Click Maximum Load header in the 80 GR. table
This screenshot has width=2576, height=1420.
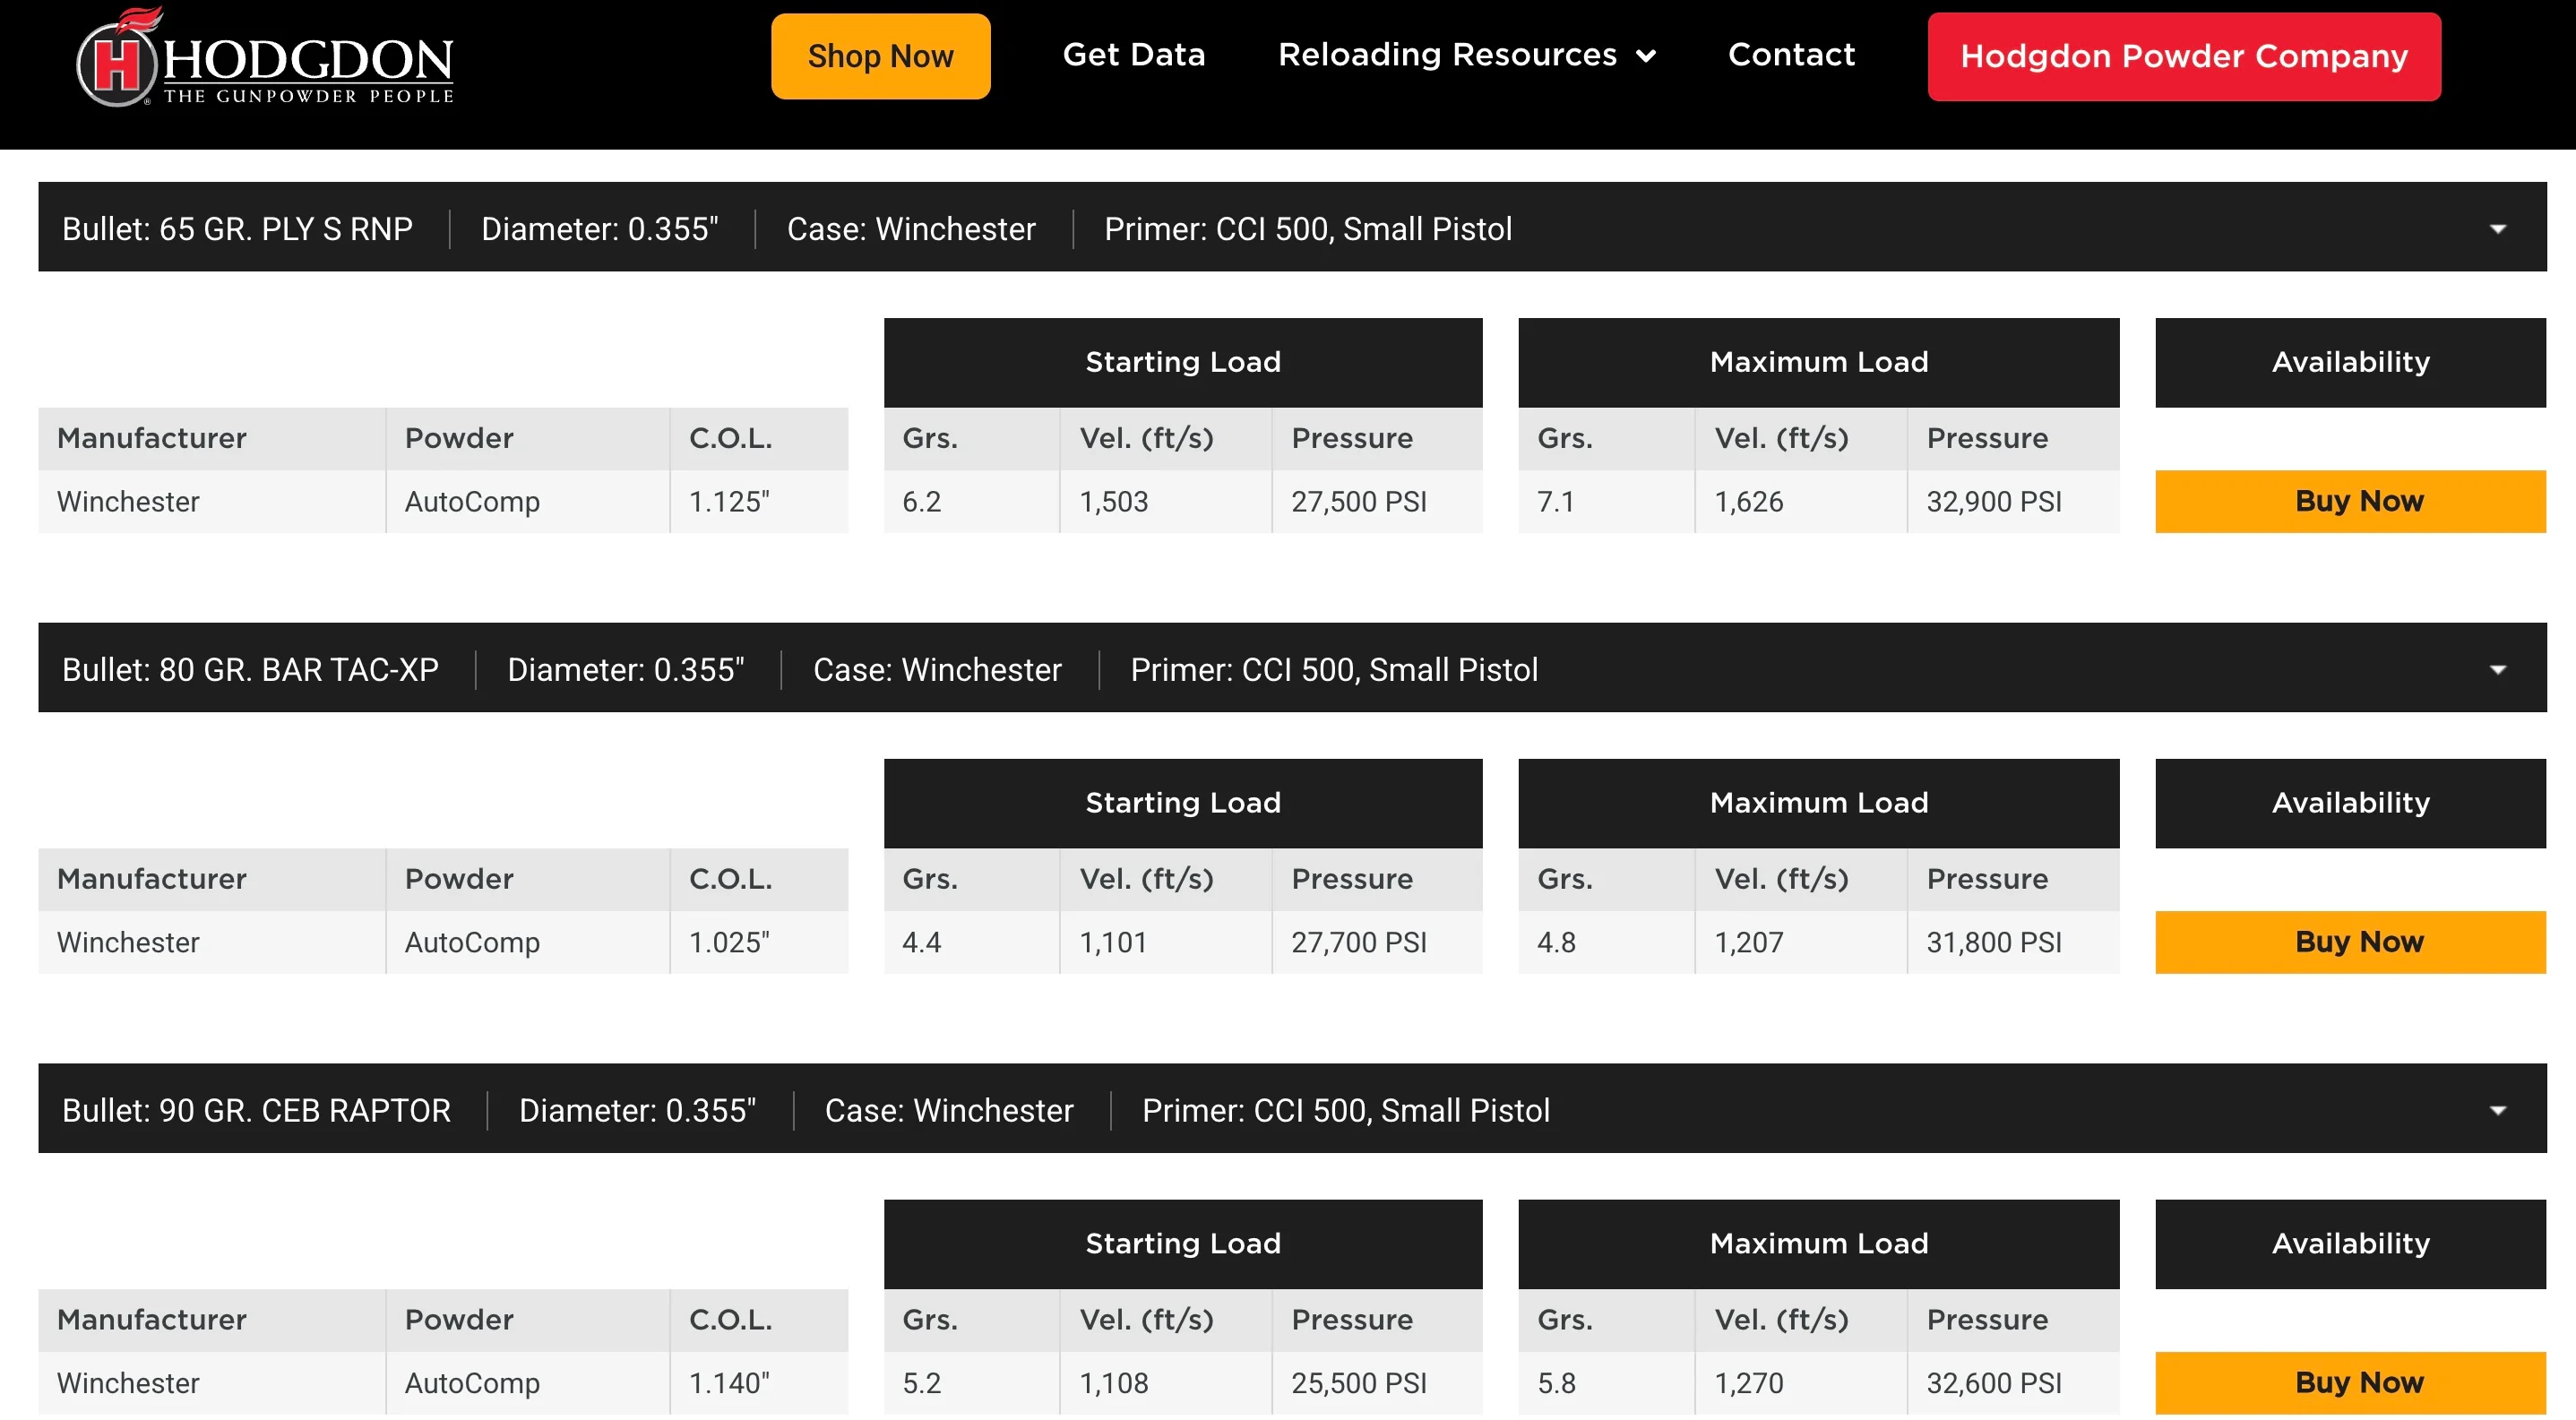pyautogui.click(x=1818, y=803)
